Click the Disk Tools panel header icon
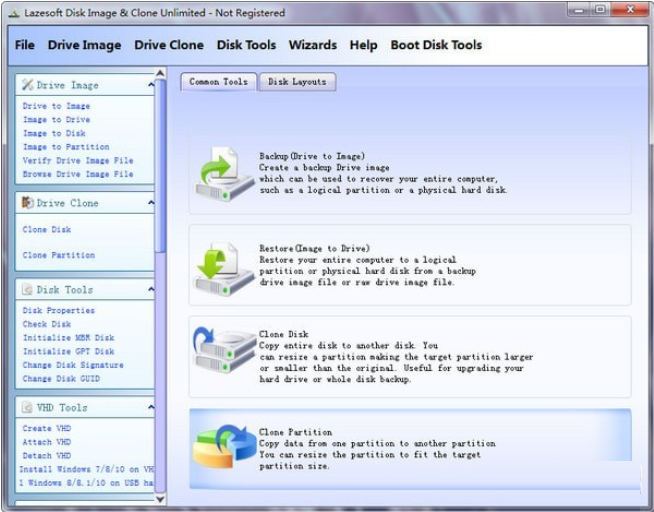Viewport: 654px width, 512px height. click(x=28, y=289)
